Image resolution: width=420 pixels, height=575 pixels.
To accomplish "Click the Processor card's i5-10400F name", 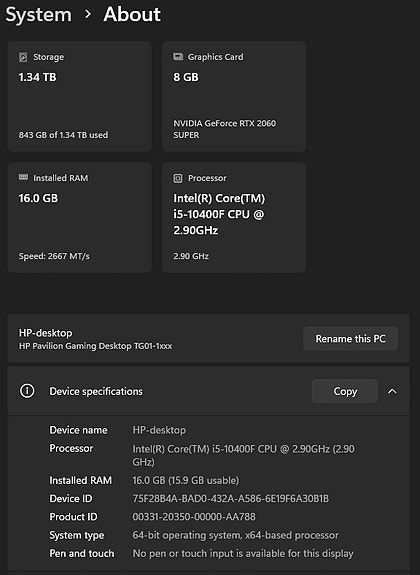I will [219, 214].
